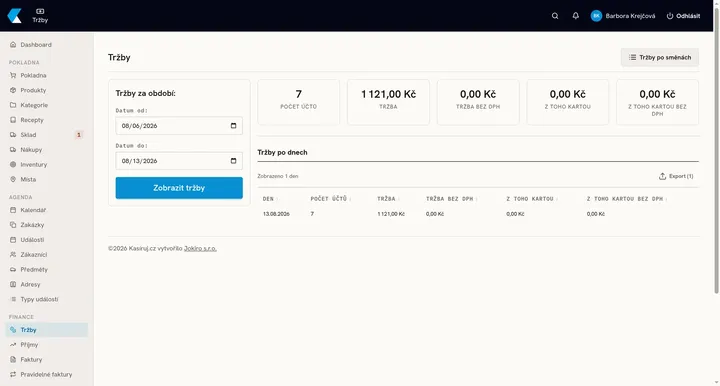Open Barbora Krejčová user profile
The width and height of the screenshot is (720, 386).
click(x=623, y=16)
